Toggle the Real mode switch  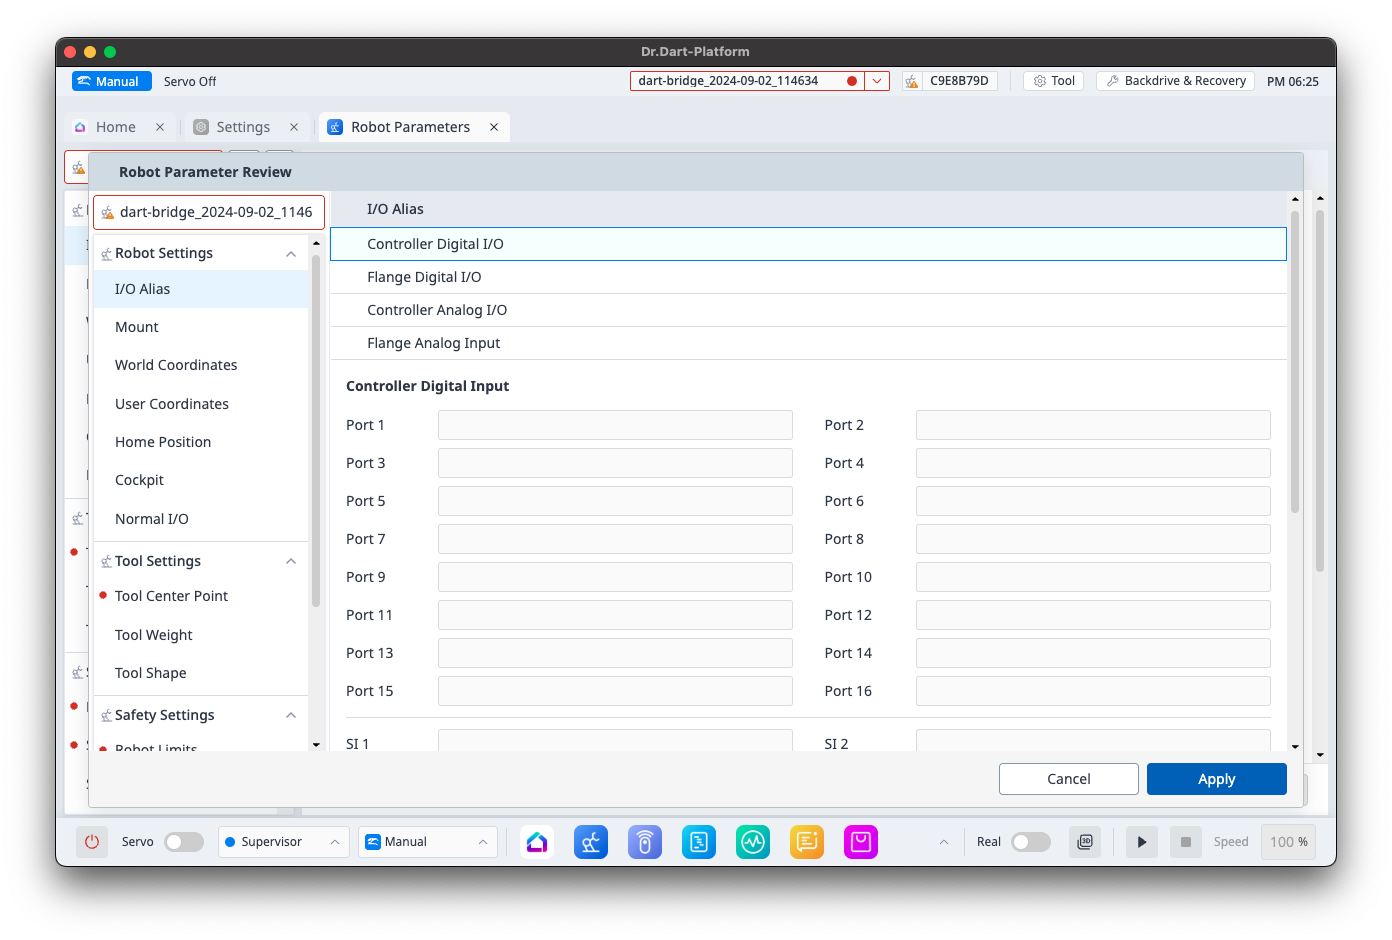pyautogui.click(x=1030, y=842)
